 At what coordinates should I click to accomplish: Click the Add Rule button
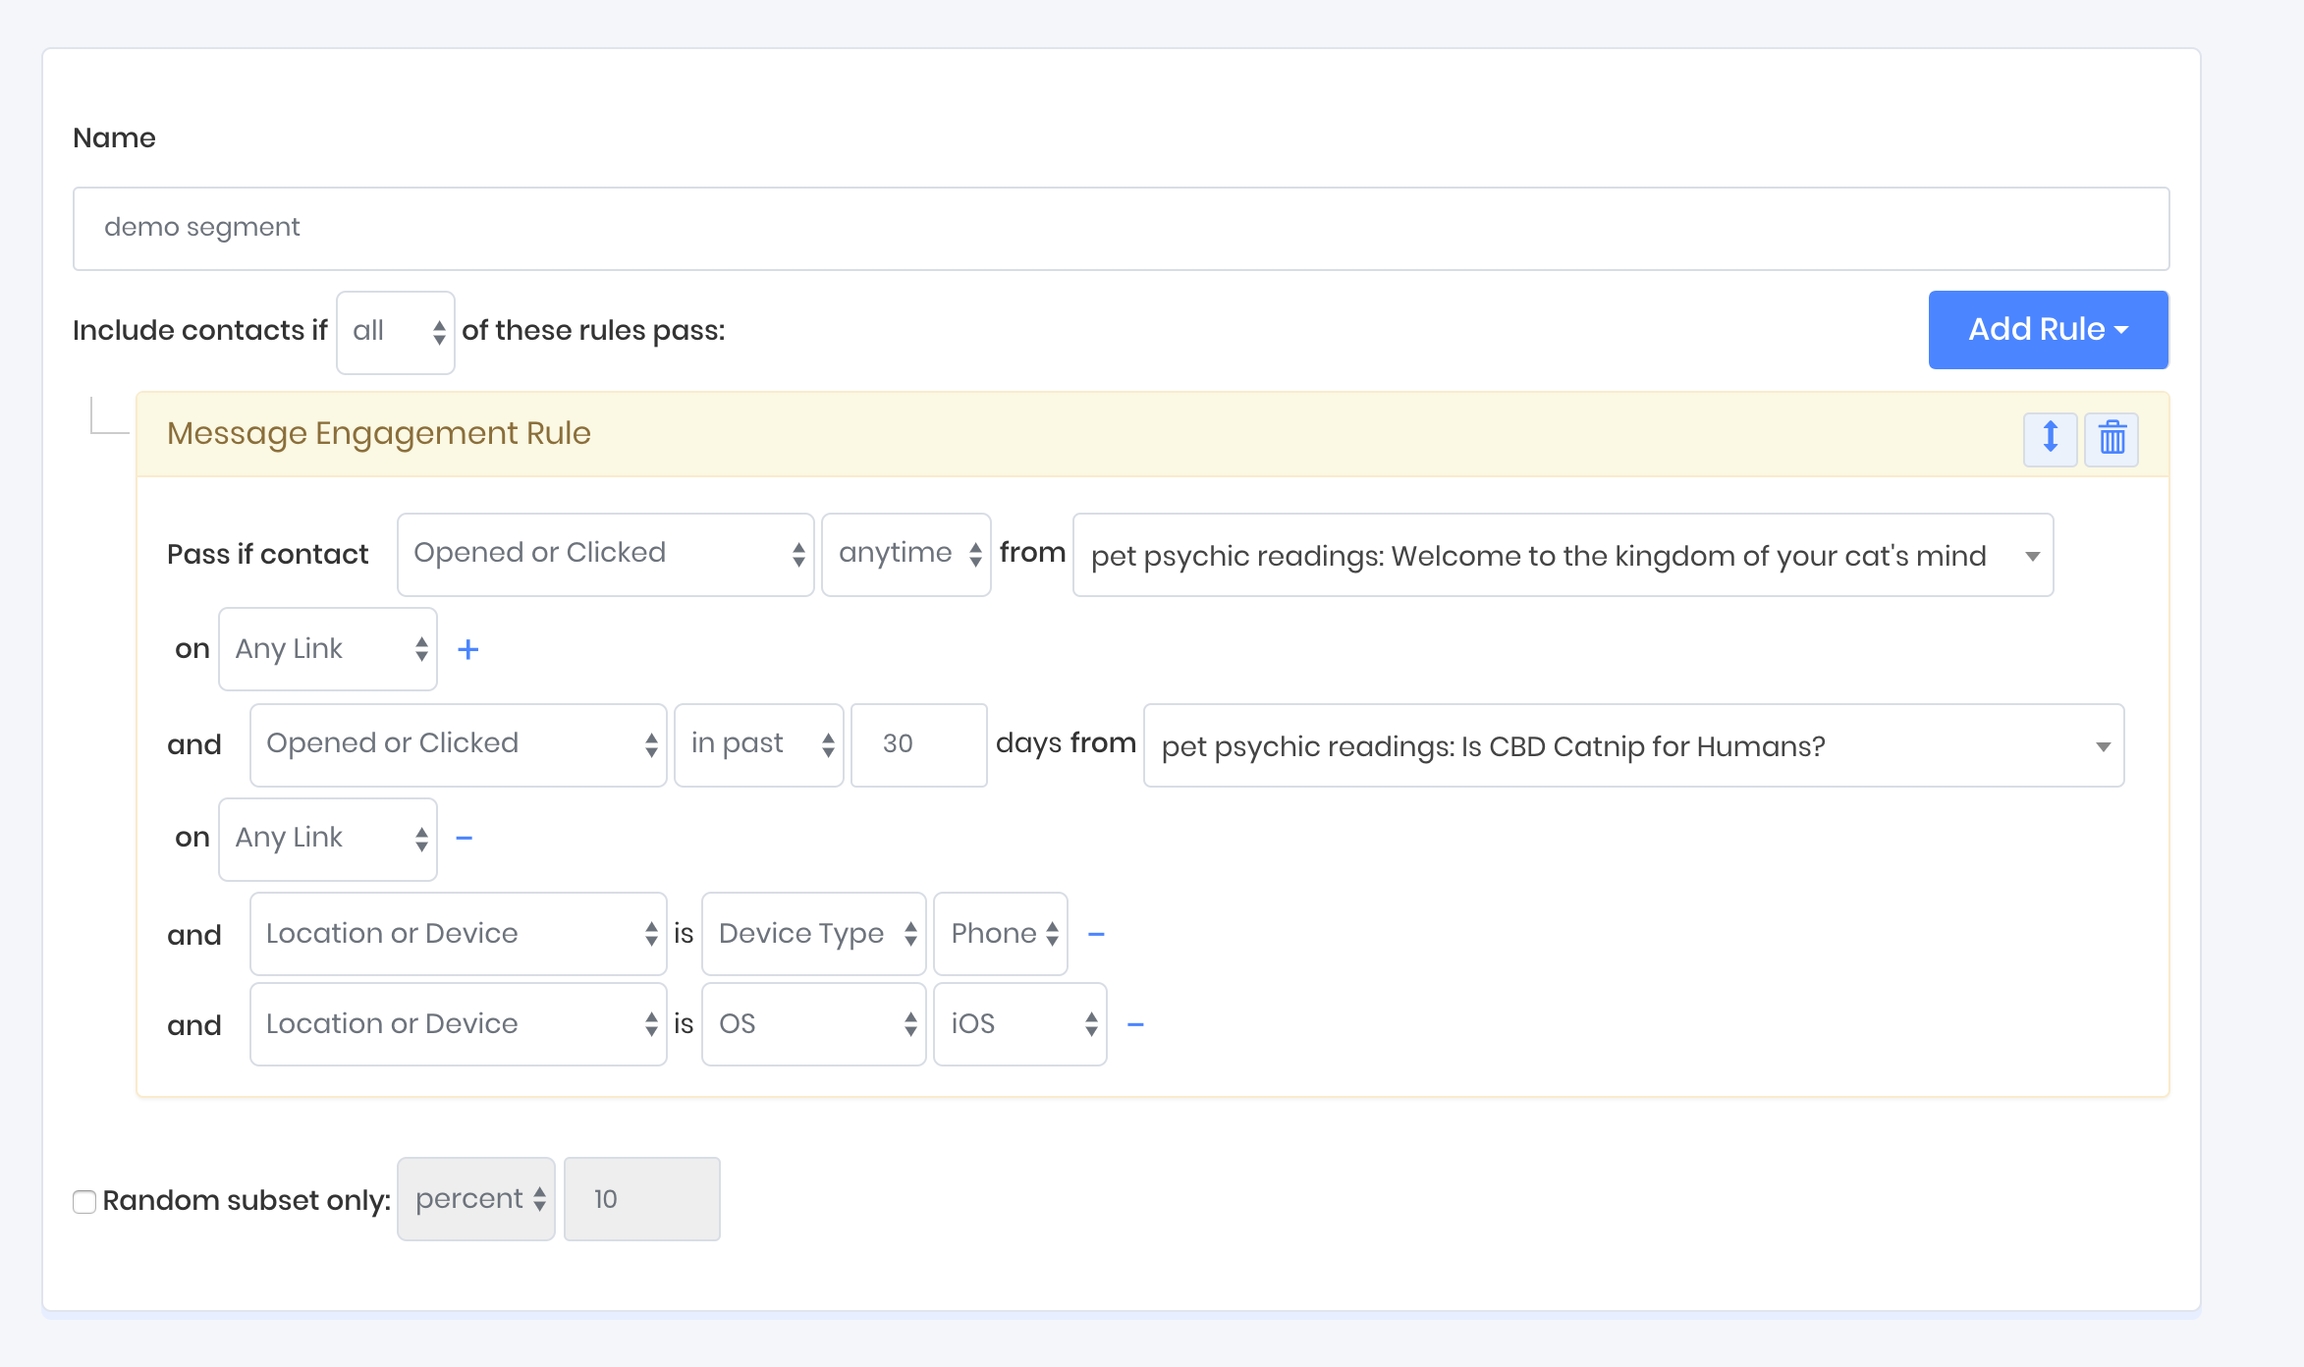[x=2047, y=330]
